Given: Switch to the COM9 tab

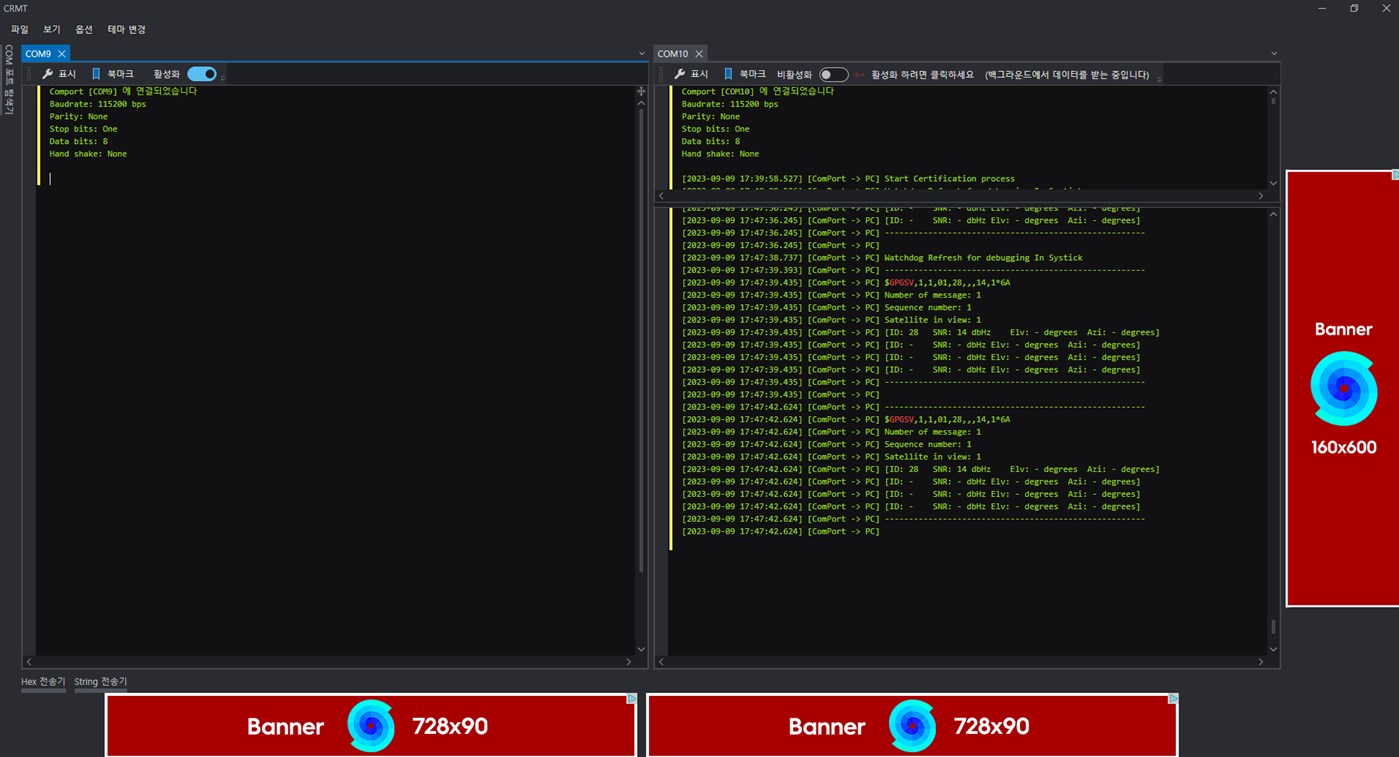Looking at the screenshot, I should 38,53.
